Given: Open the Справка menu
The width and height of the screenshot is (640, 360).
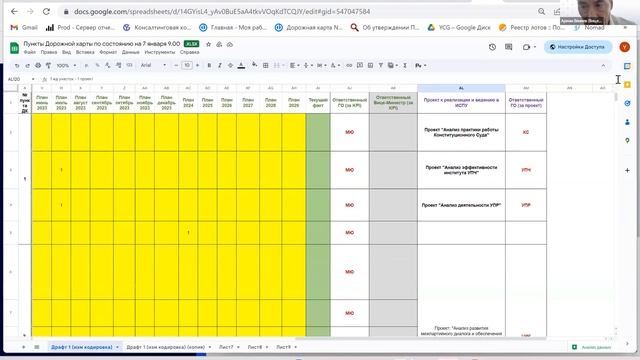Looking at the screenshot, I should click(x=189, y=52).
